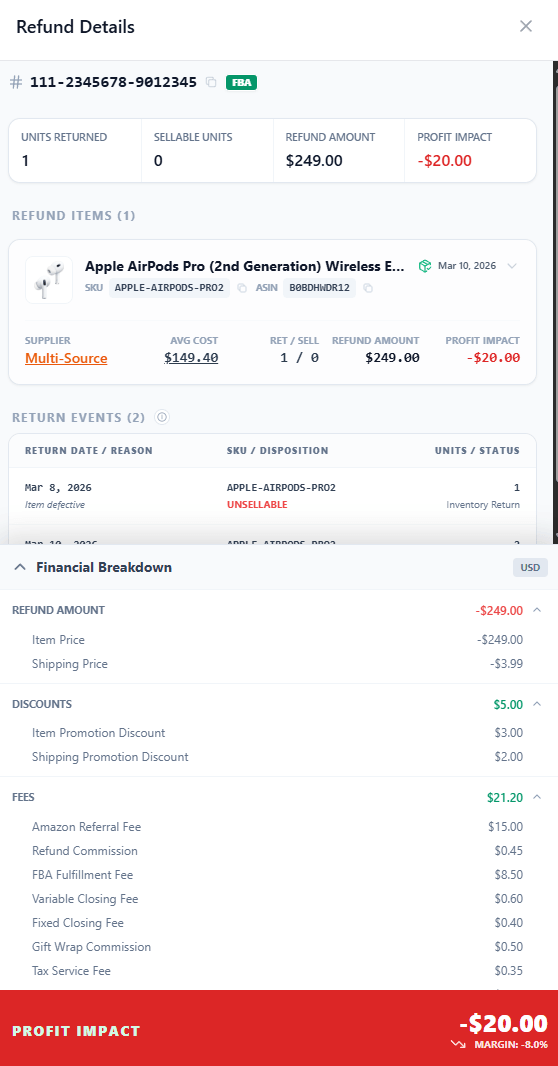Click the Fixed Closing Fee row
Image resolution: width=558 pixels, height=1066 pixels.
tap(277, 923)
